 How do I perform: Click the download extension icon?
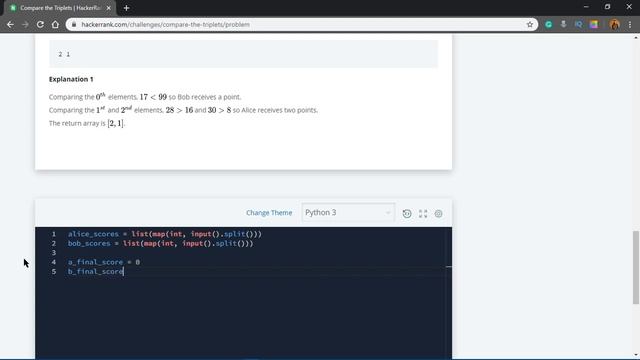tap(564, 24)
